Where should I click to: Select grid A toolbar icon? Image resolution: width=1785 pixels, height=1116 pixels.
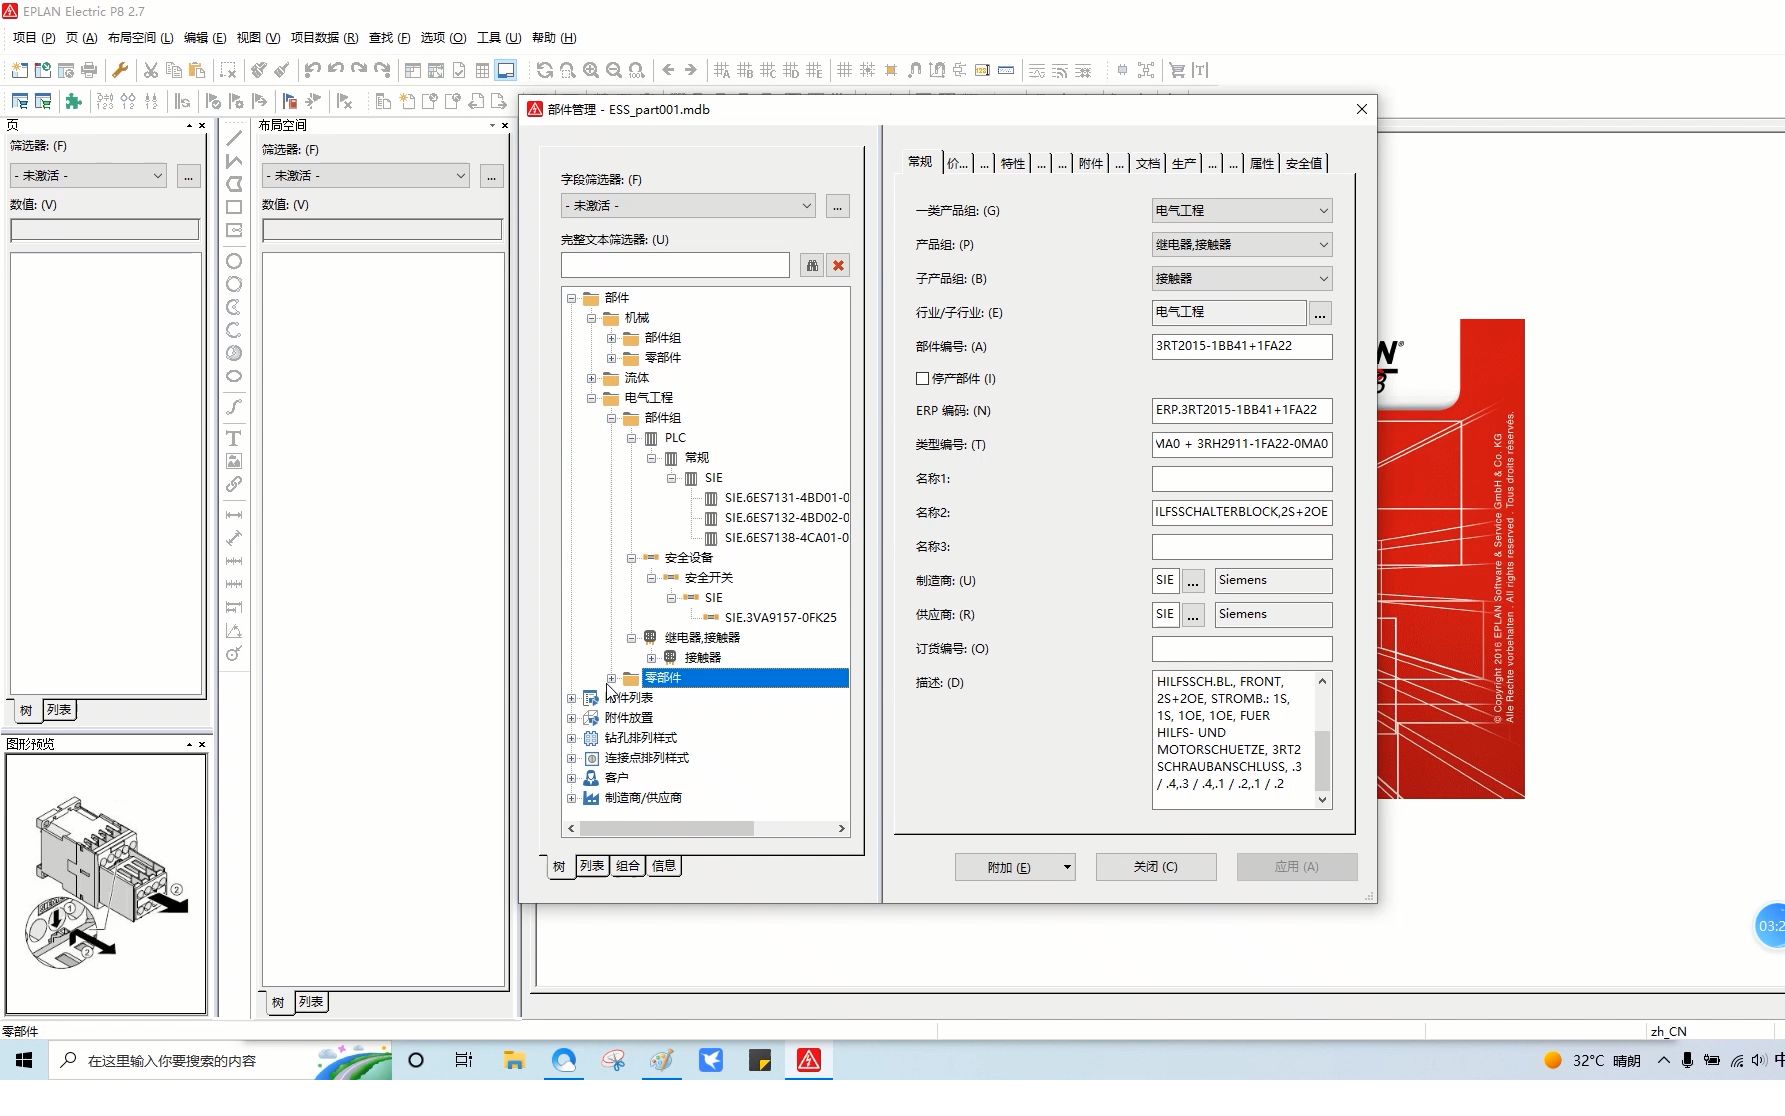(722, 70)
